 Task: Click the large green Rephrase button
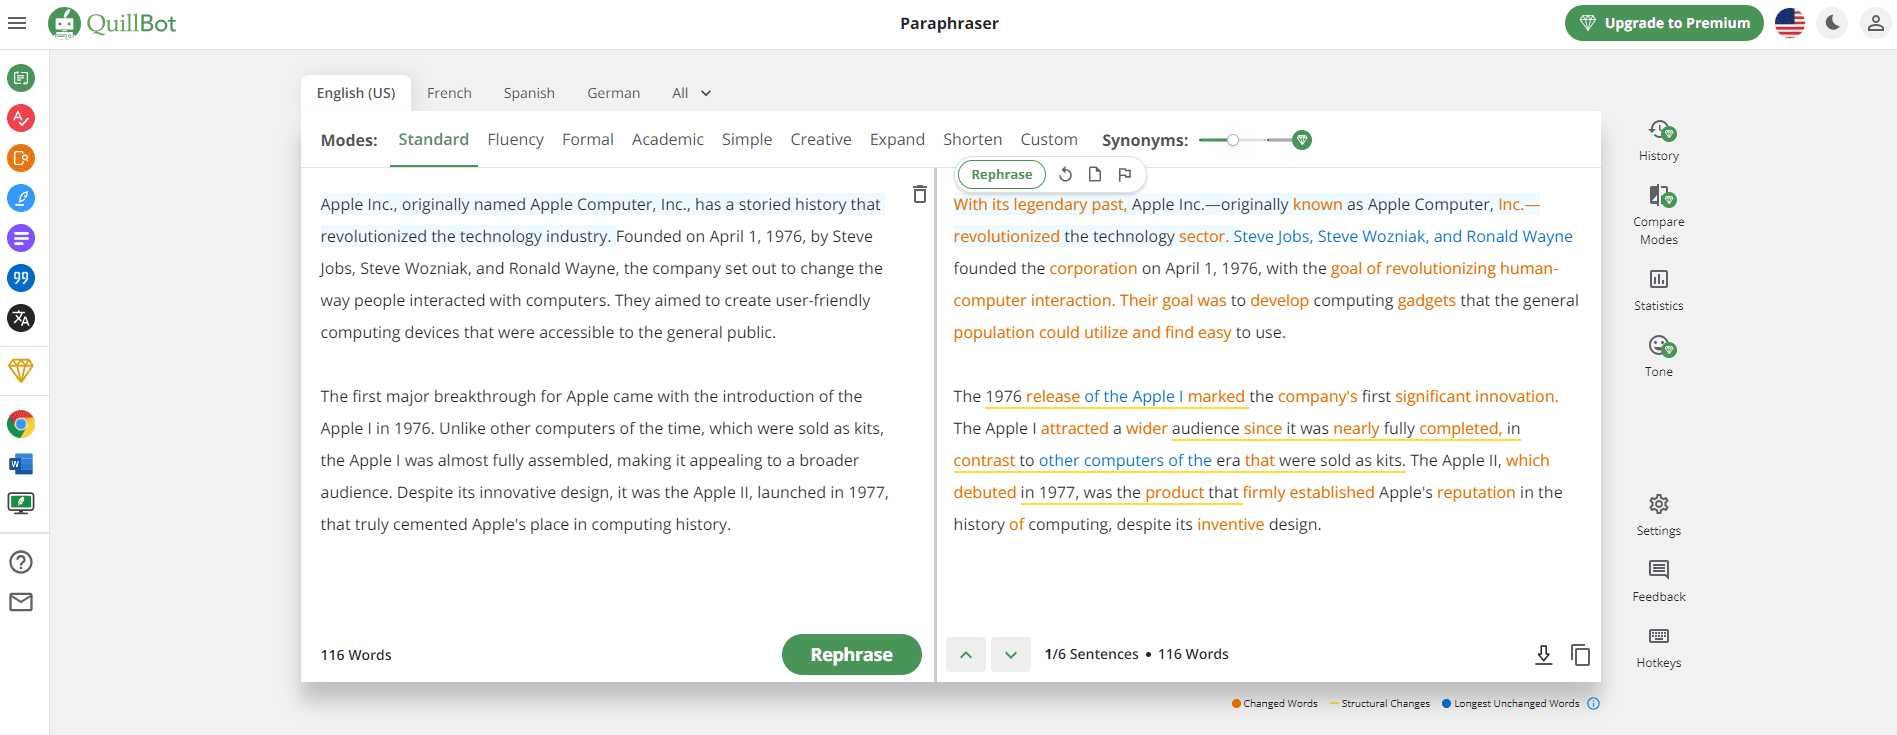851,655
